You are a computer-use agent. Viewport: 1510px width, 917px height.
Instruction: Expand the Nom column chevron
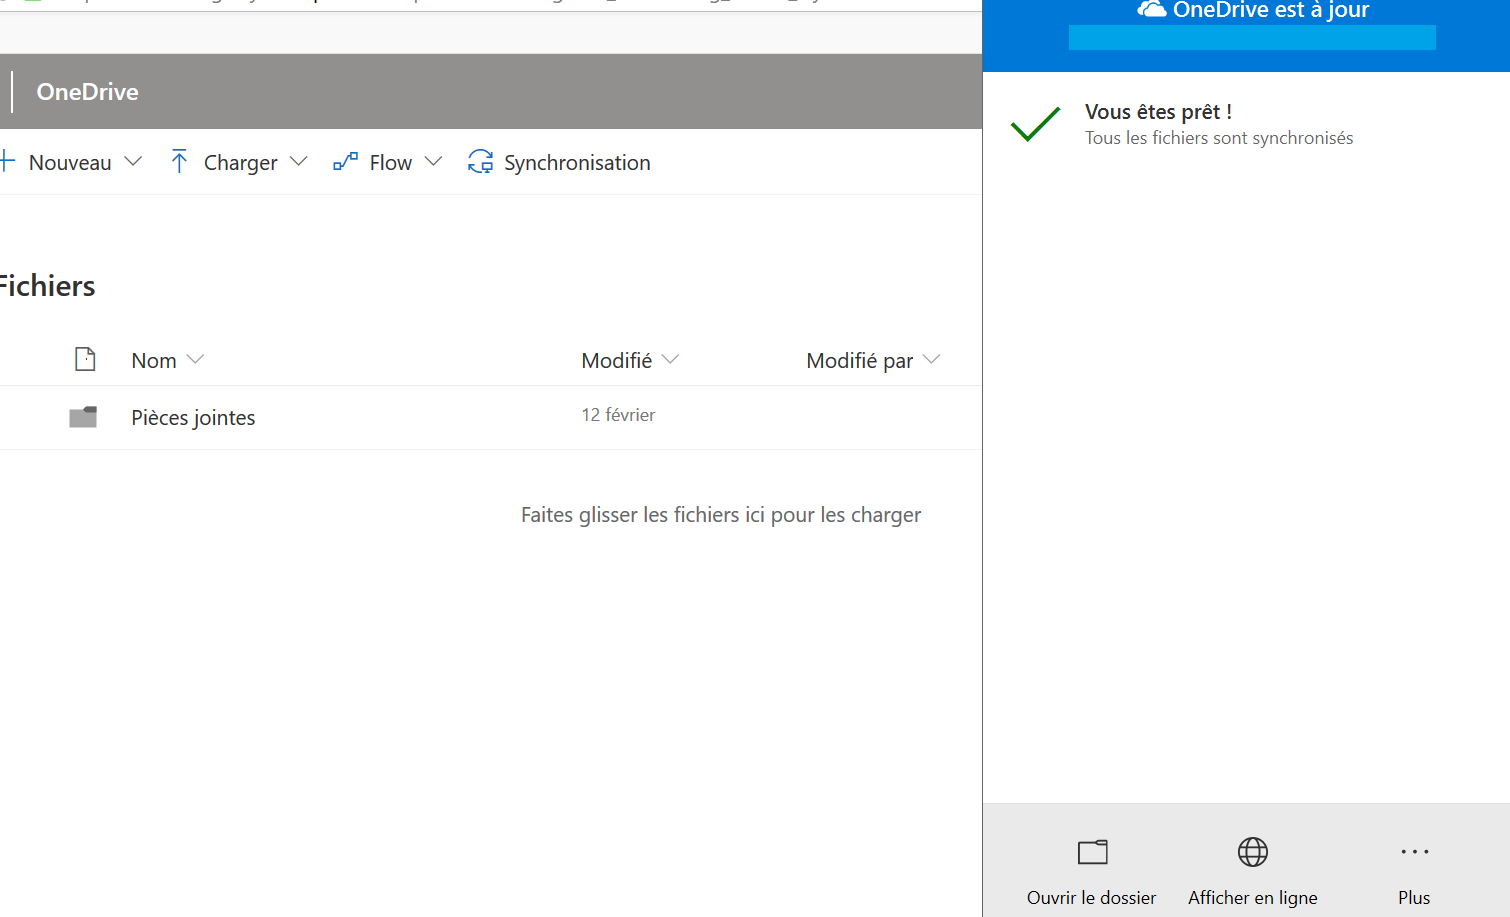(196, 359)
